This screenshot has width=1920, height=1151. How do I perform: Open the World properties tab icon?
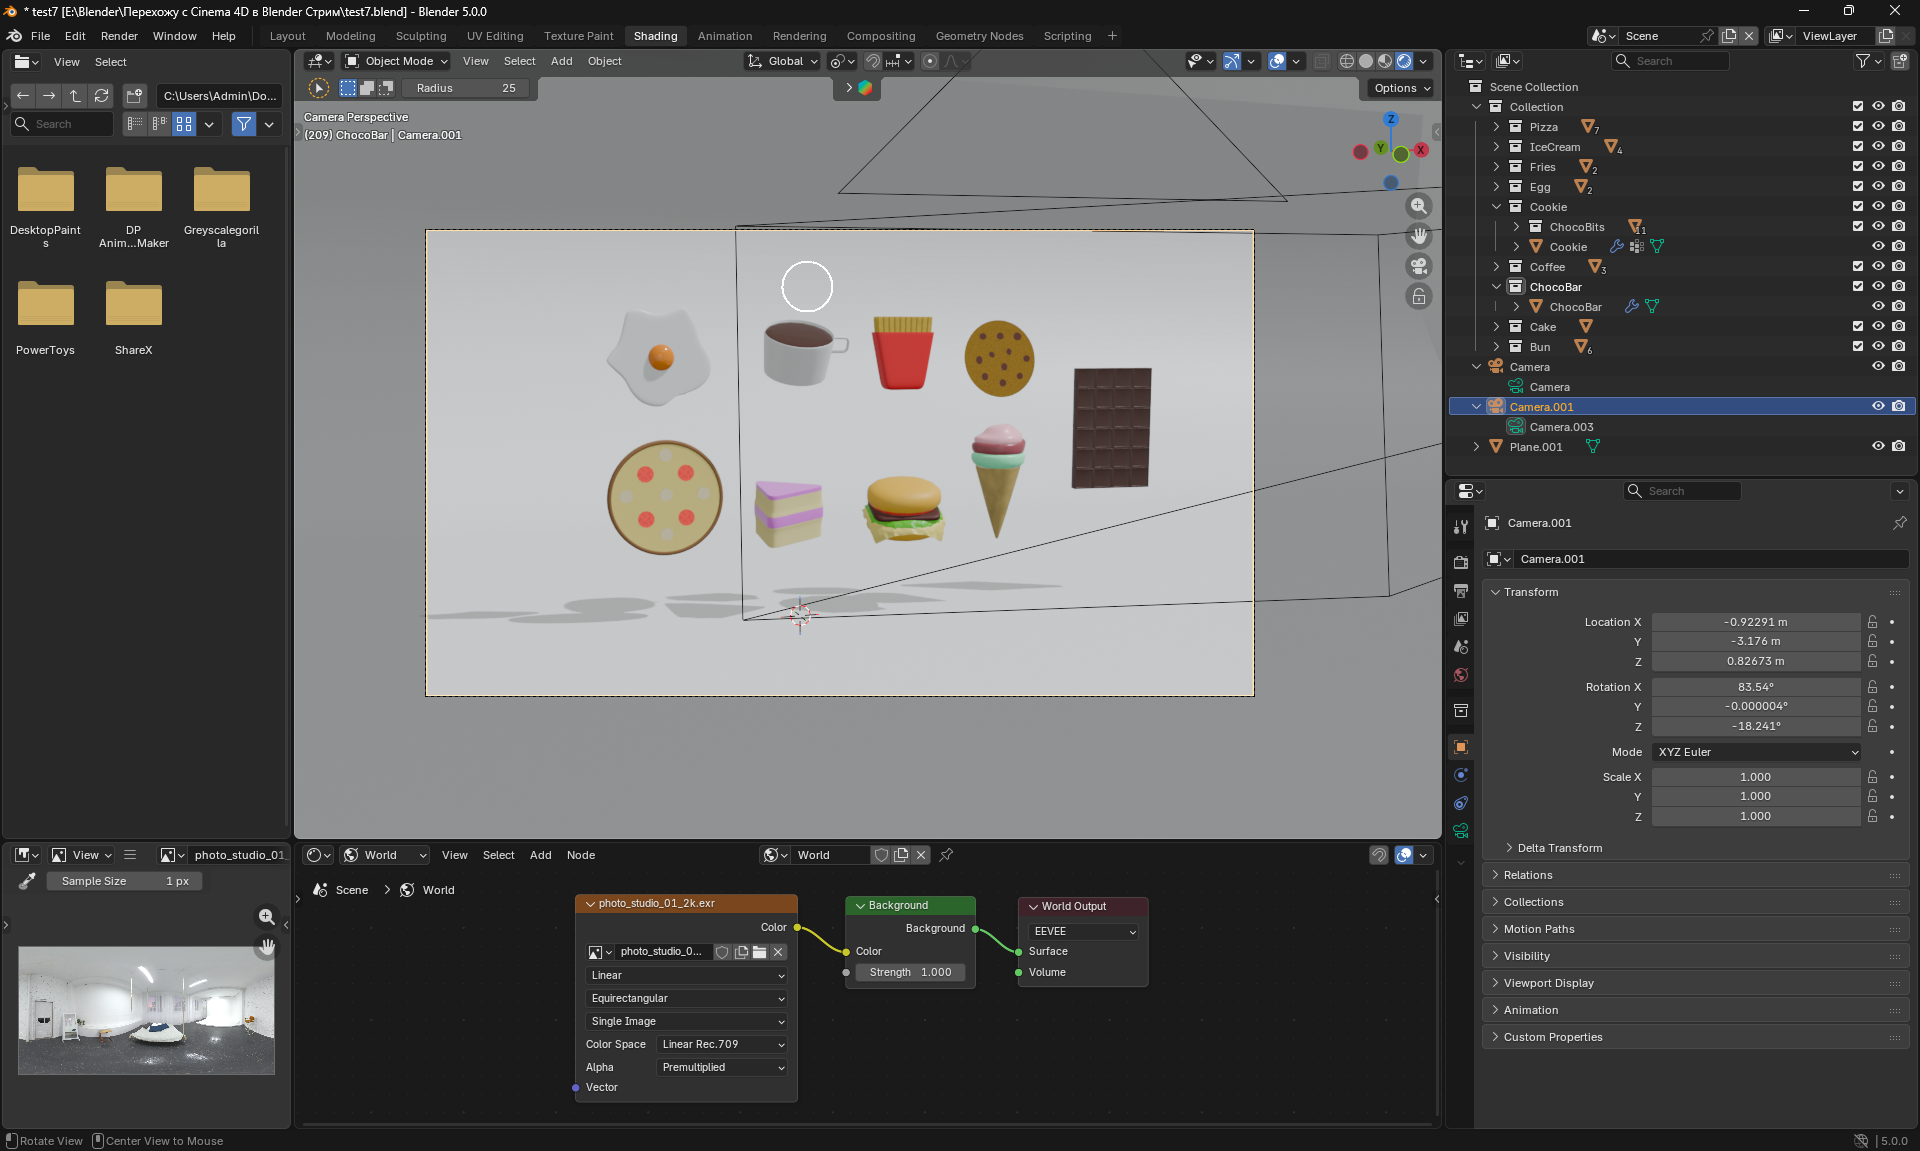(1461, 675)
